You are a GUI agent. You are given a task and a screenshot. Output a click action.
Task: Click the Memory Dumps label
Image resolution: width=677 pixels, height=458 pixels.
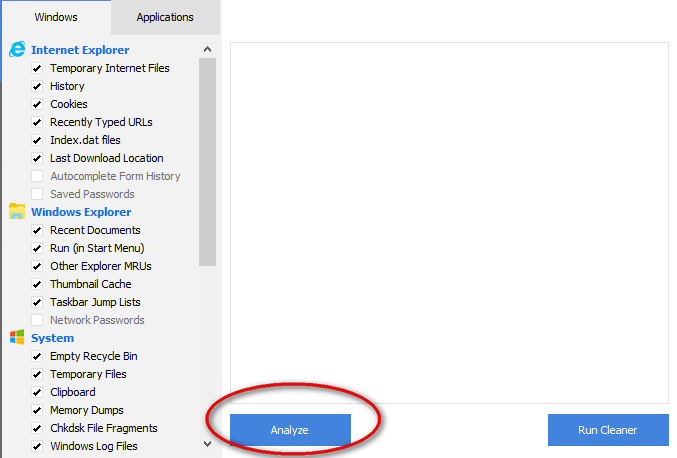coord(87,410)
